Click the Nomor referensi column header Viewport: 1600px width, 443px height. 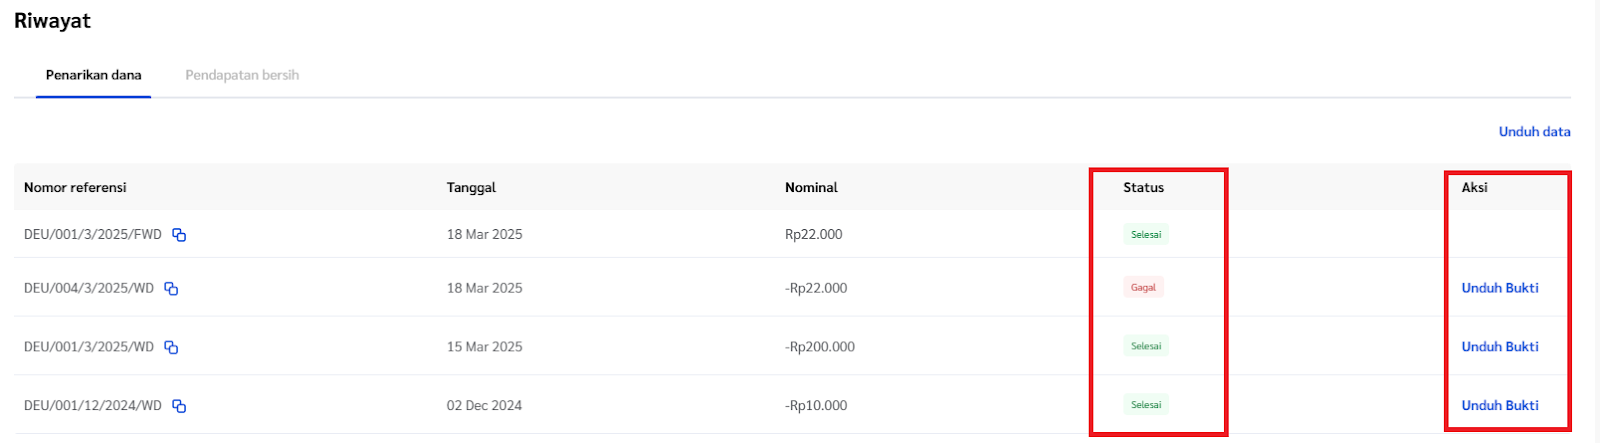75,188
